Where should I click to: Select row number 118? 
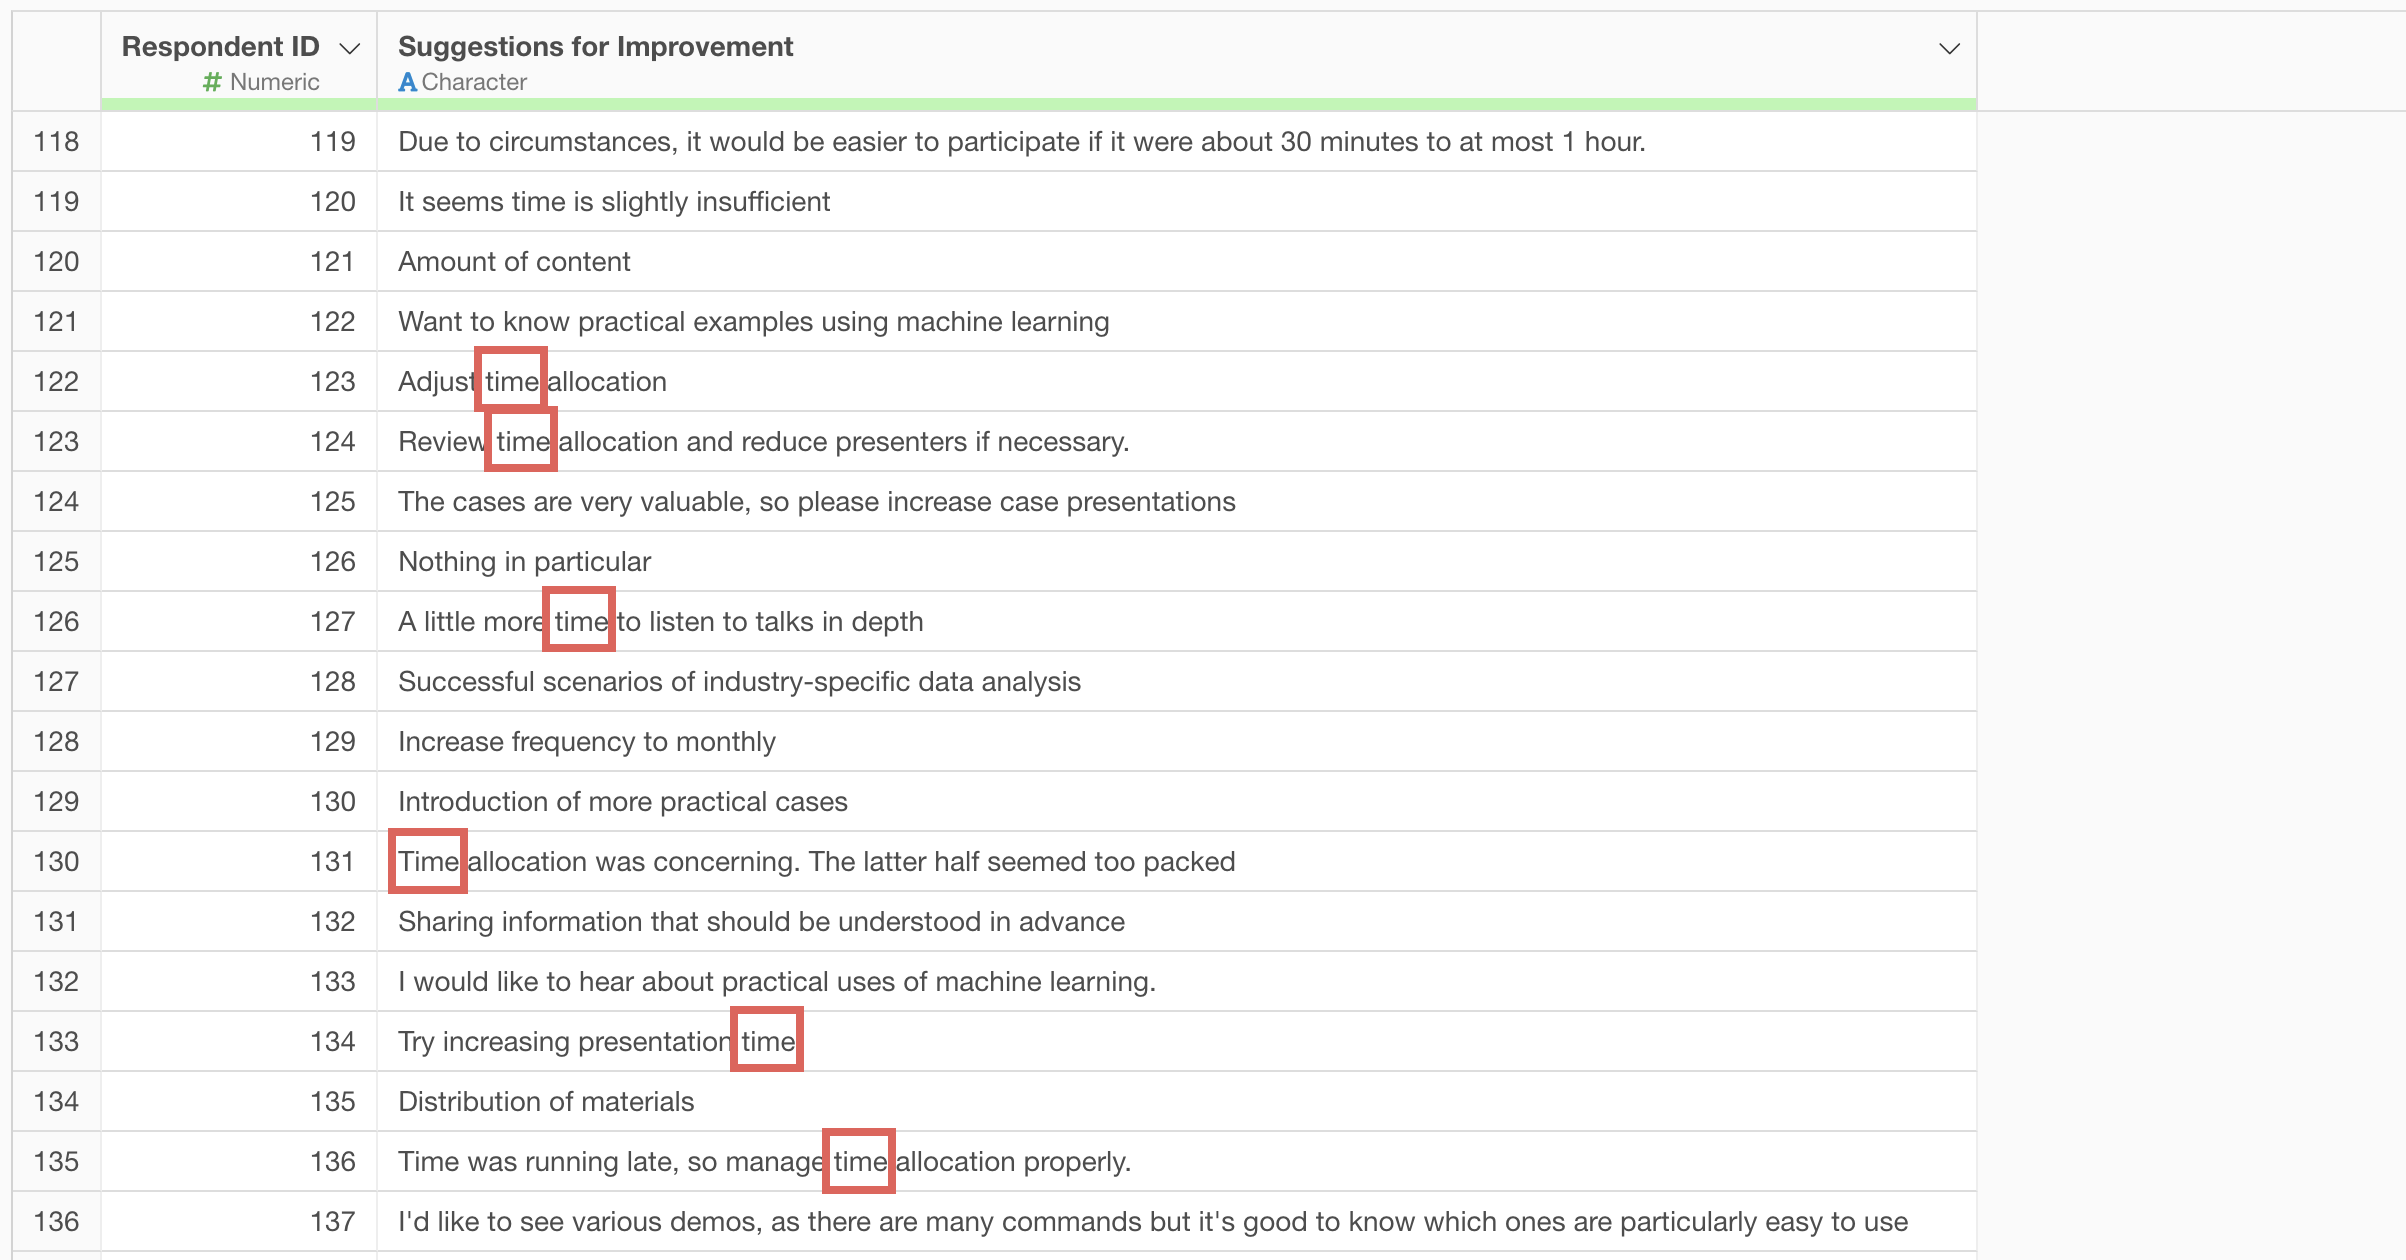point(56,141)
